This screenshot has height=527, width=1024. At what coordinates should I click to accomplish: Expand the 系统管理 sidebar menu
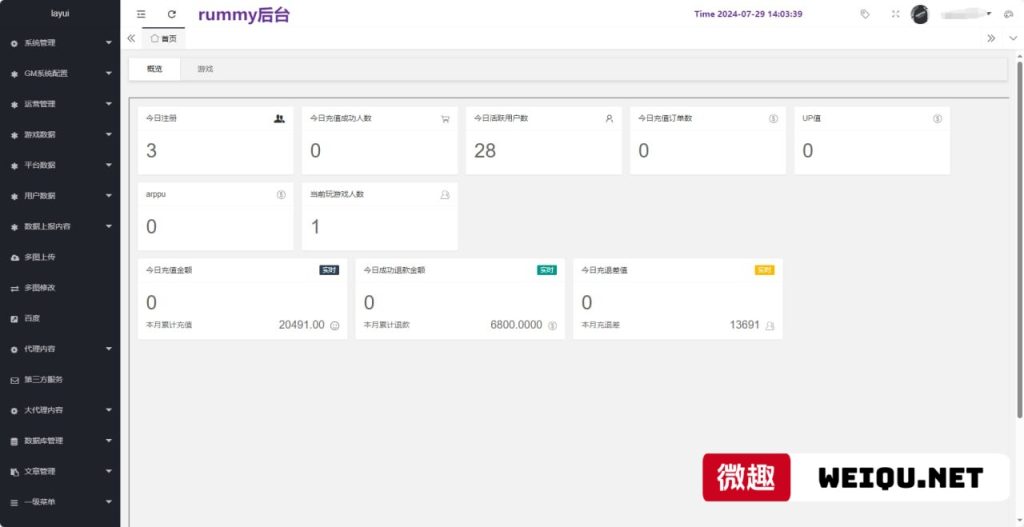coord(60,43)
